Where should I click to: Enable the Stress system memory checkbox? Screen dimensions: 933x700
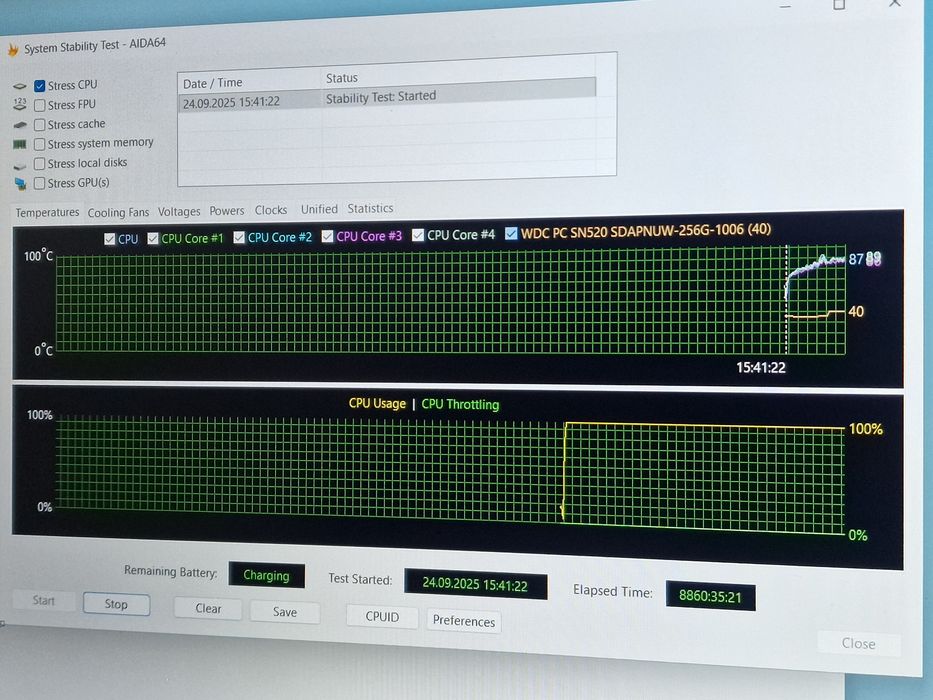click(x=40, y=145)
